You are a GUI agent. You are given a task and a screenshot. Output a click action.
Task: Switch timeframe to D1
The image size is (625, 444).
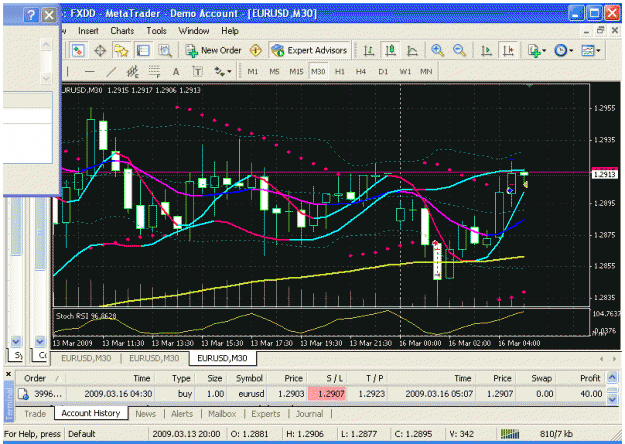tap(383, 72)
